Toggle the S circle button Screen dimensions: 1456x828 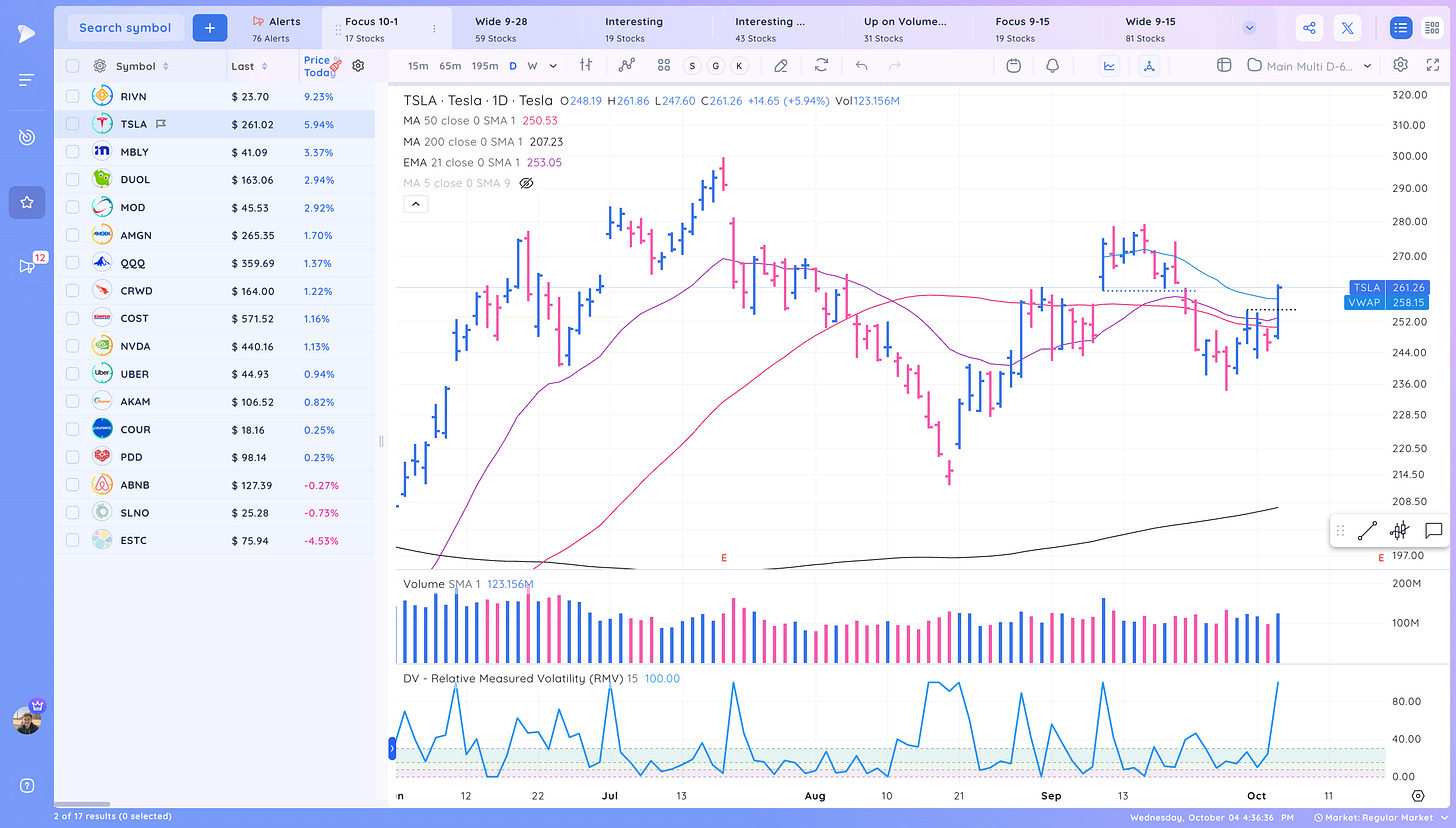click(691, 66)
